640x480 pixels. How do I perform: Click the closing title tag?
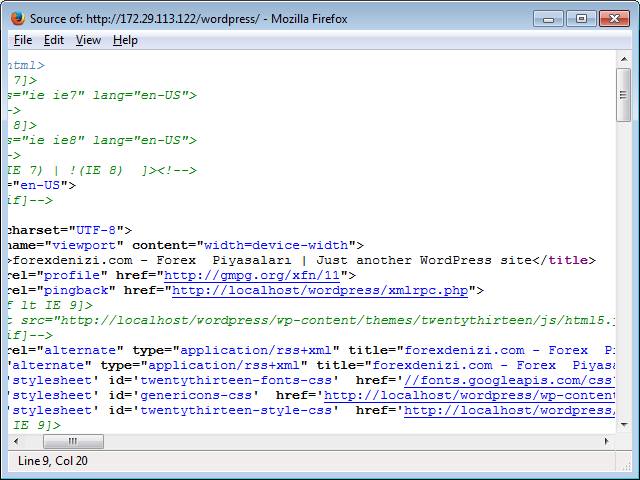[x=564, y=260]
